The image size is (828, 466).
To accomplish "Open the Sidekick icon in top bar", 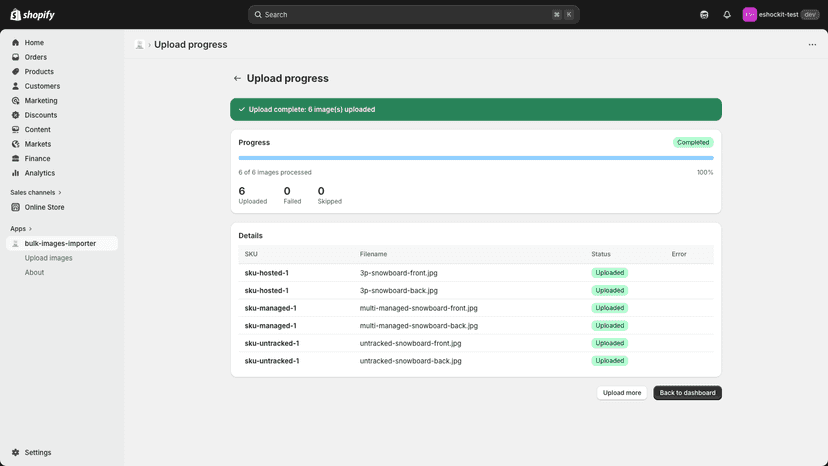I will [704, 15].
